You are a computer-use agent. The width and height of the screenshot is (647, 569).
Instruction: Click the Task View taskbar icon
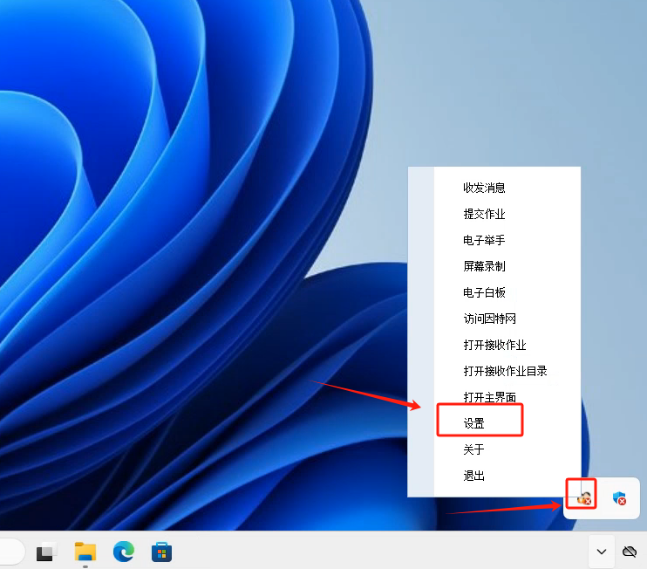click(46, 551)
